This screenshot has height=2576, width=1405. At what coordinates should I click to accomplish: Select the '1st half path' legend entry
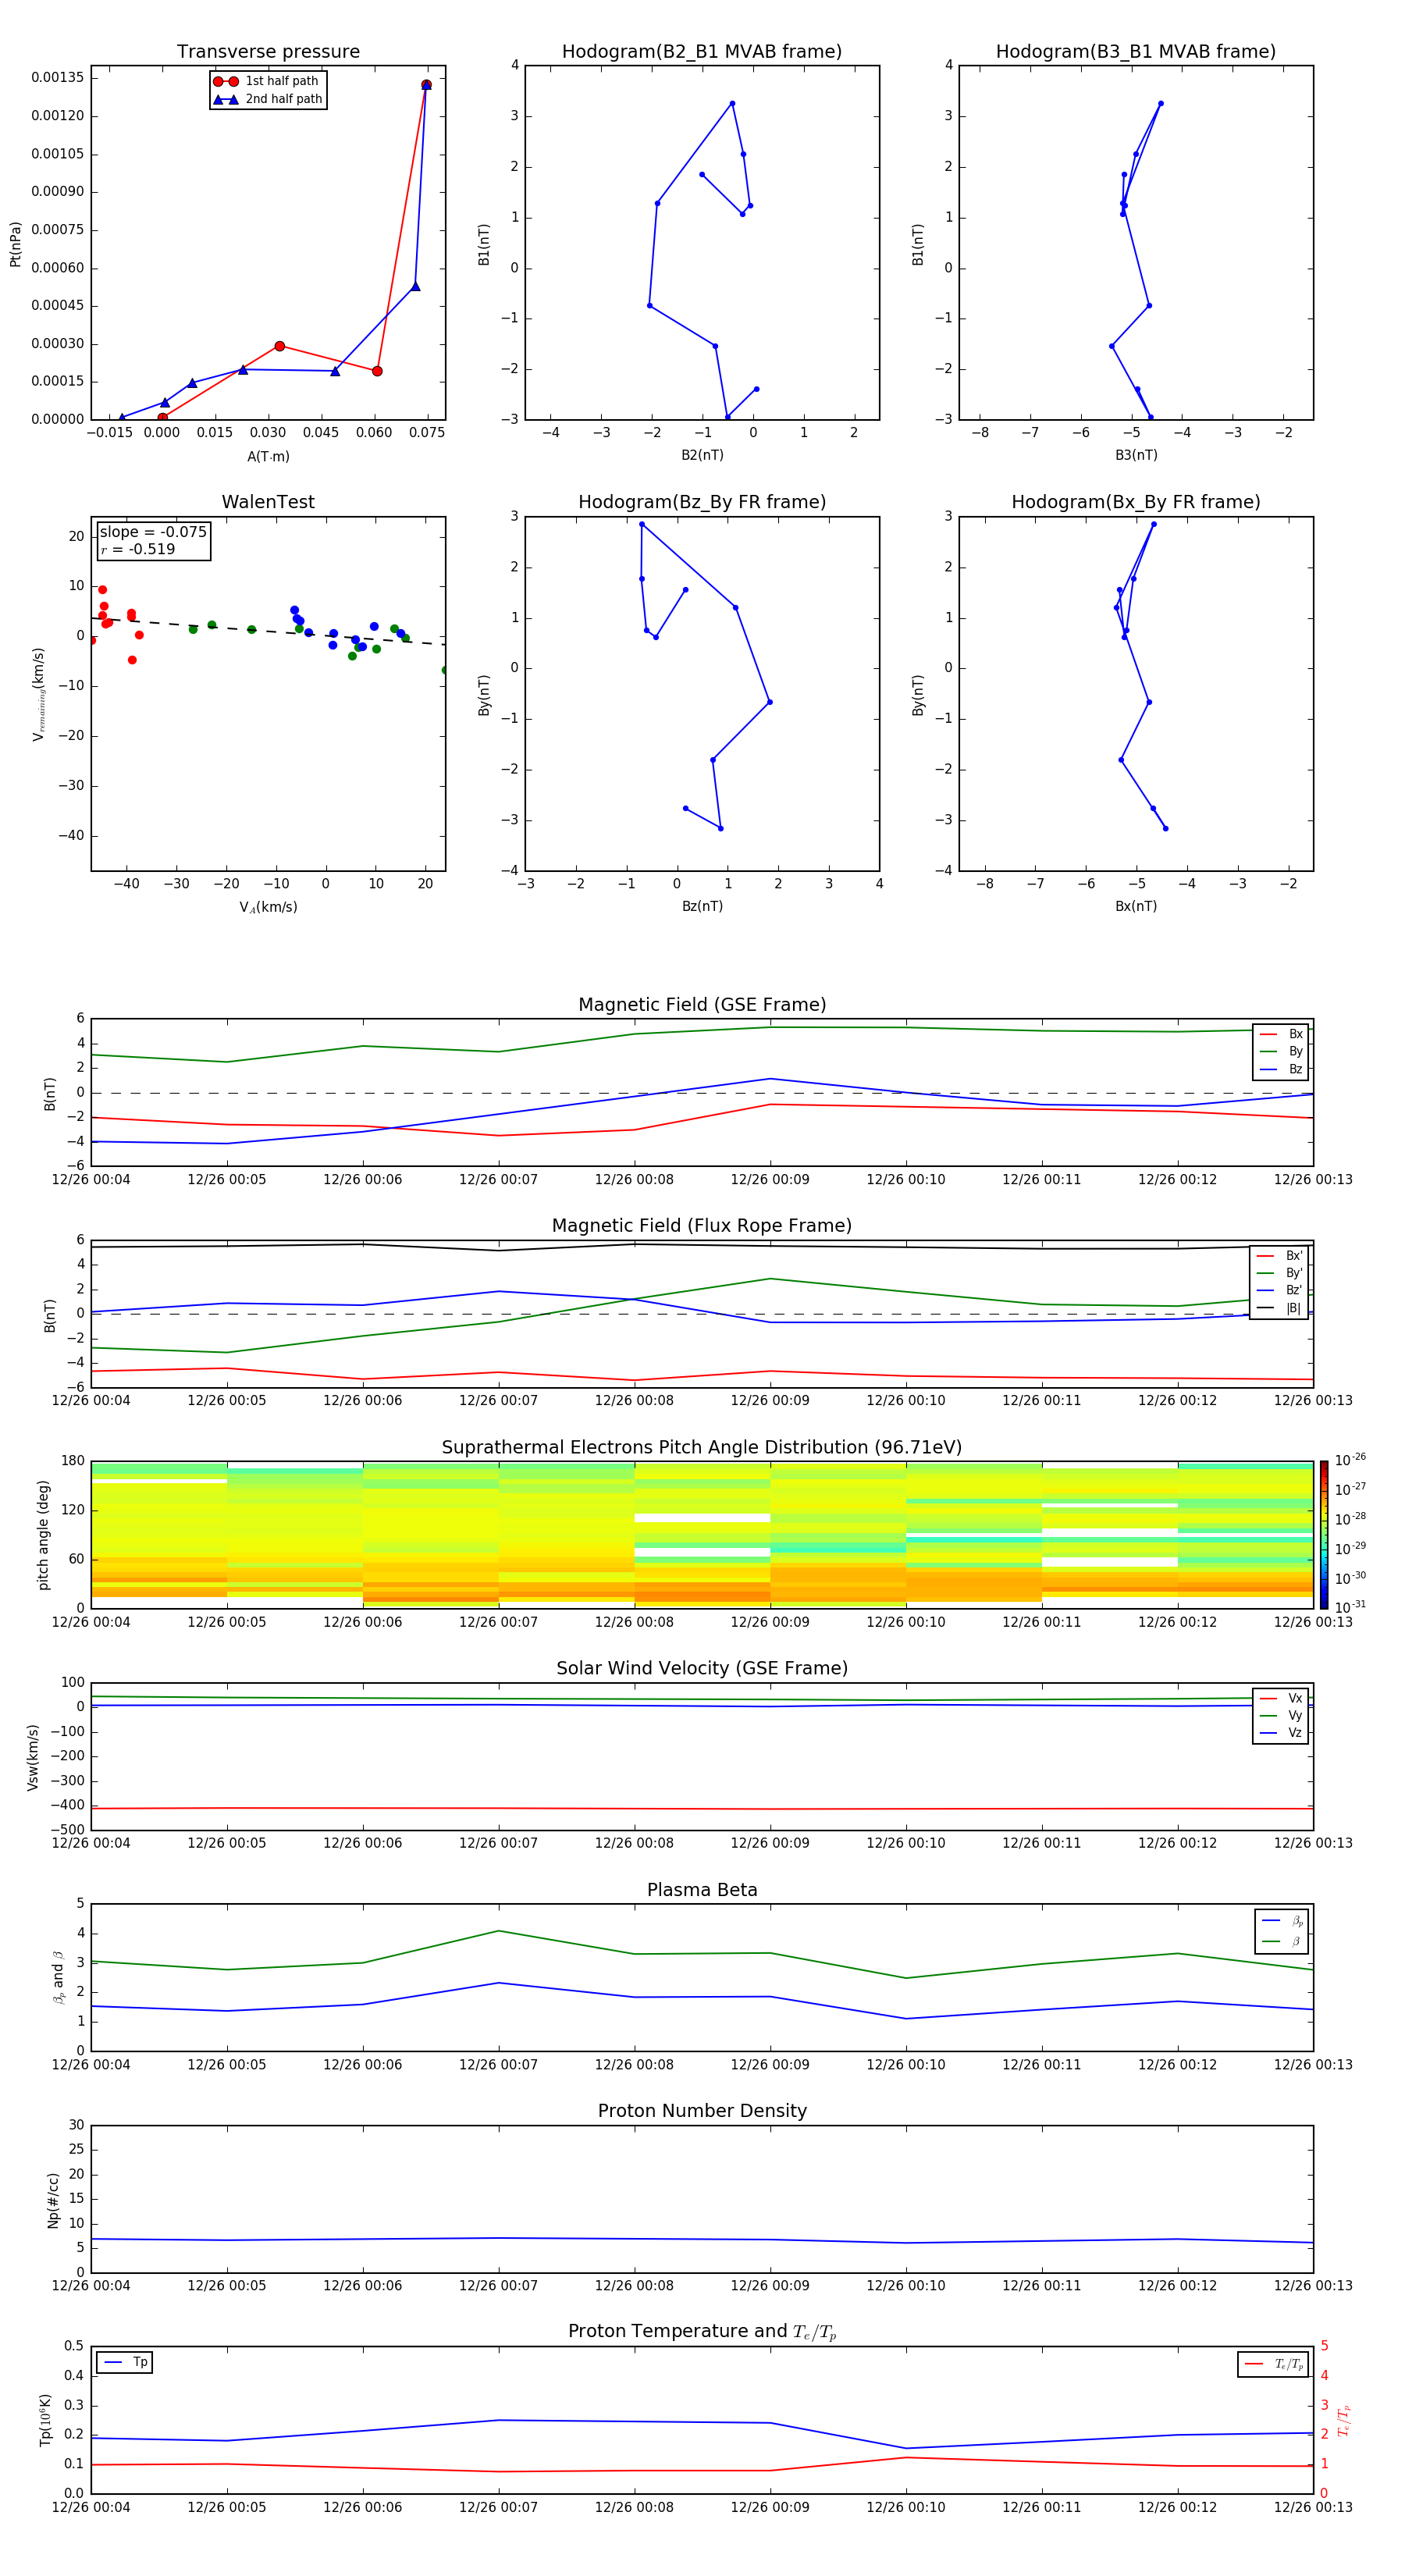(x=267, y=81)
